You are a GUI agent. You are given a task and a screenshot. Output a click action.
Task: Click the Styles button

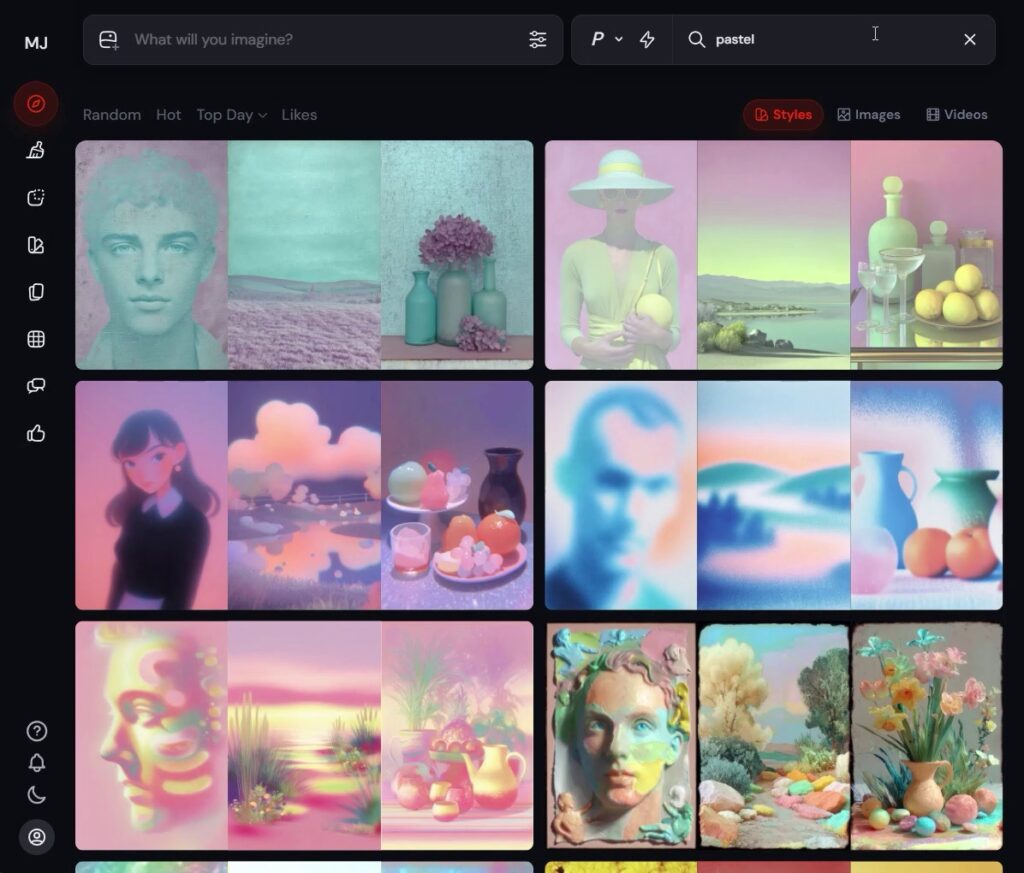[783, 115]
